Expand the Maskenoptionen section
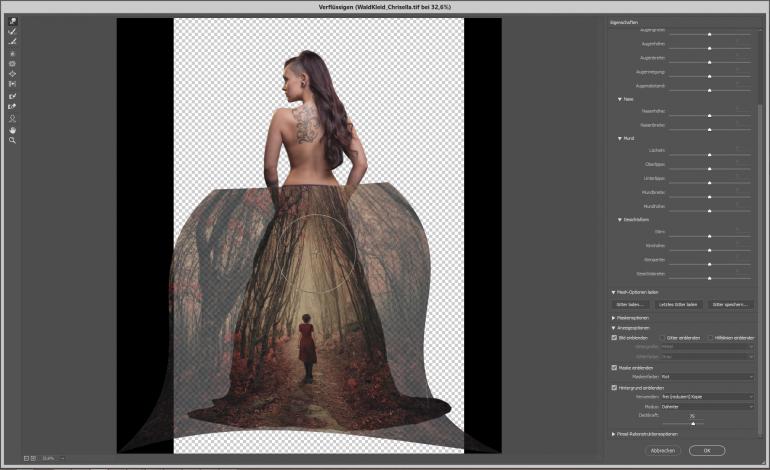The width and height of the screenshot is (770, 470). pos(613,318)
